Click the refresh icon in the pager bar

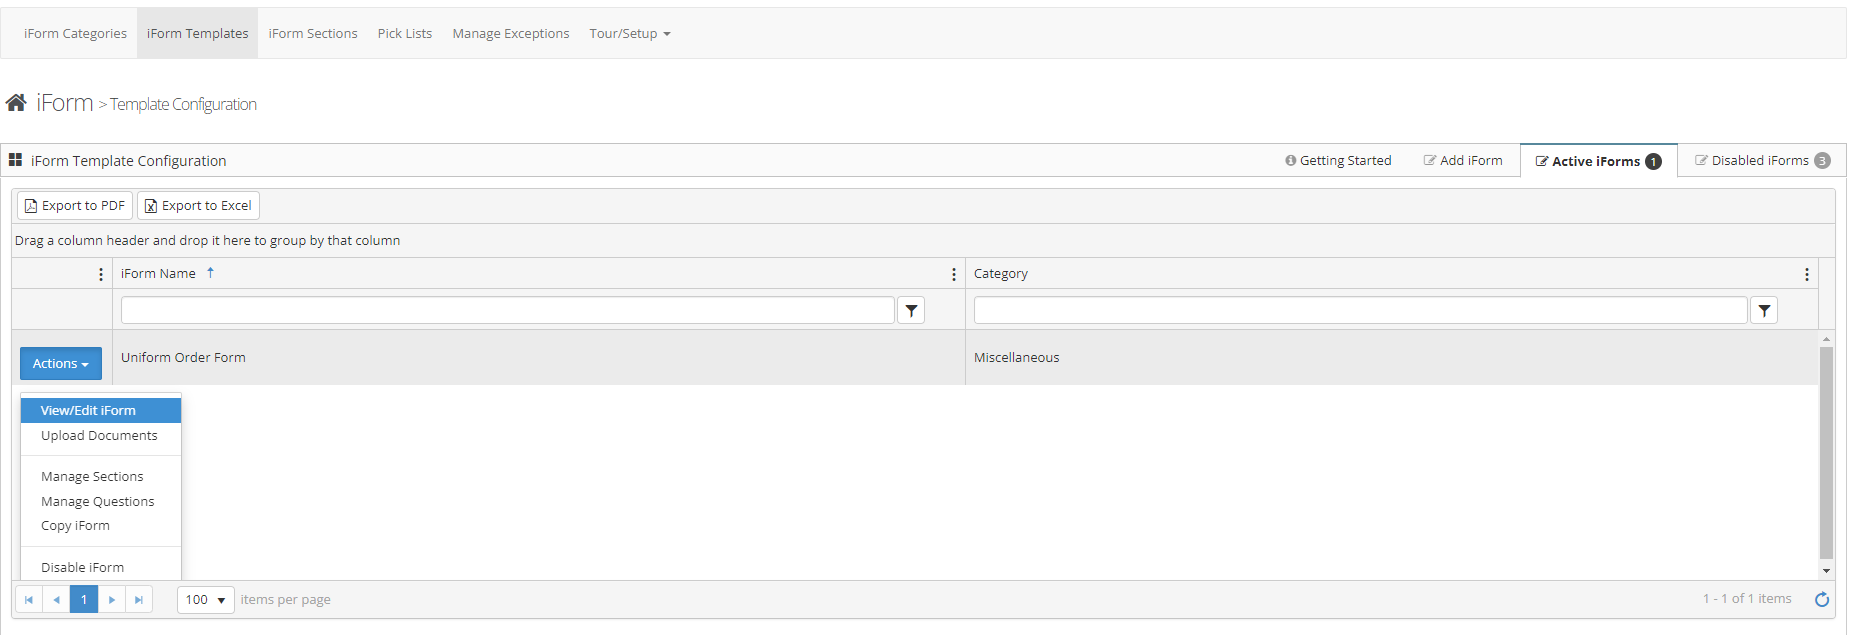(1822, 599)
